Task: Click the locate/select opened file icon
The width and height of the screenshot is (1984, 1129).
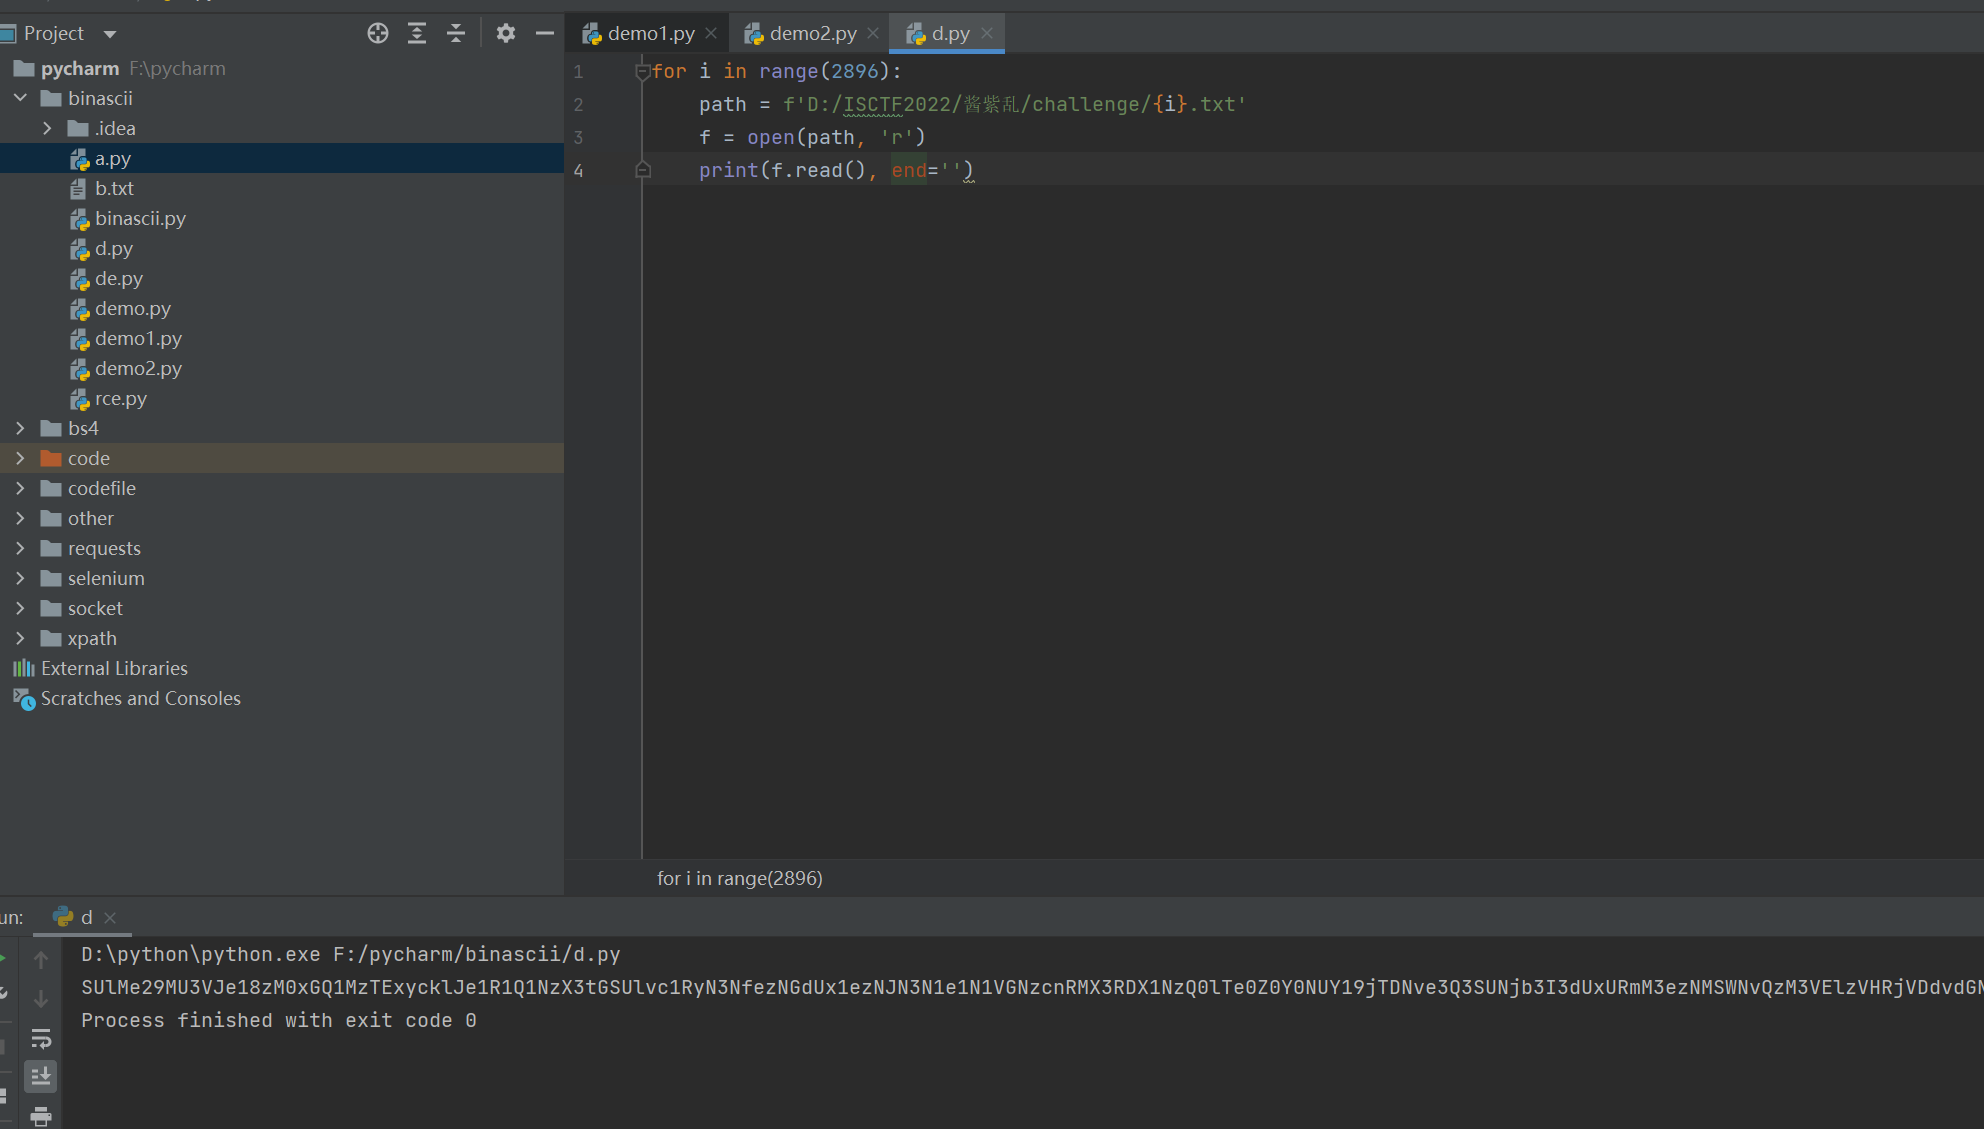Action: [378, 33]
